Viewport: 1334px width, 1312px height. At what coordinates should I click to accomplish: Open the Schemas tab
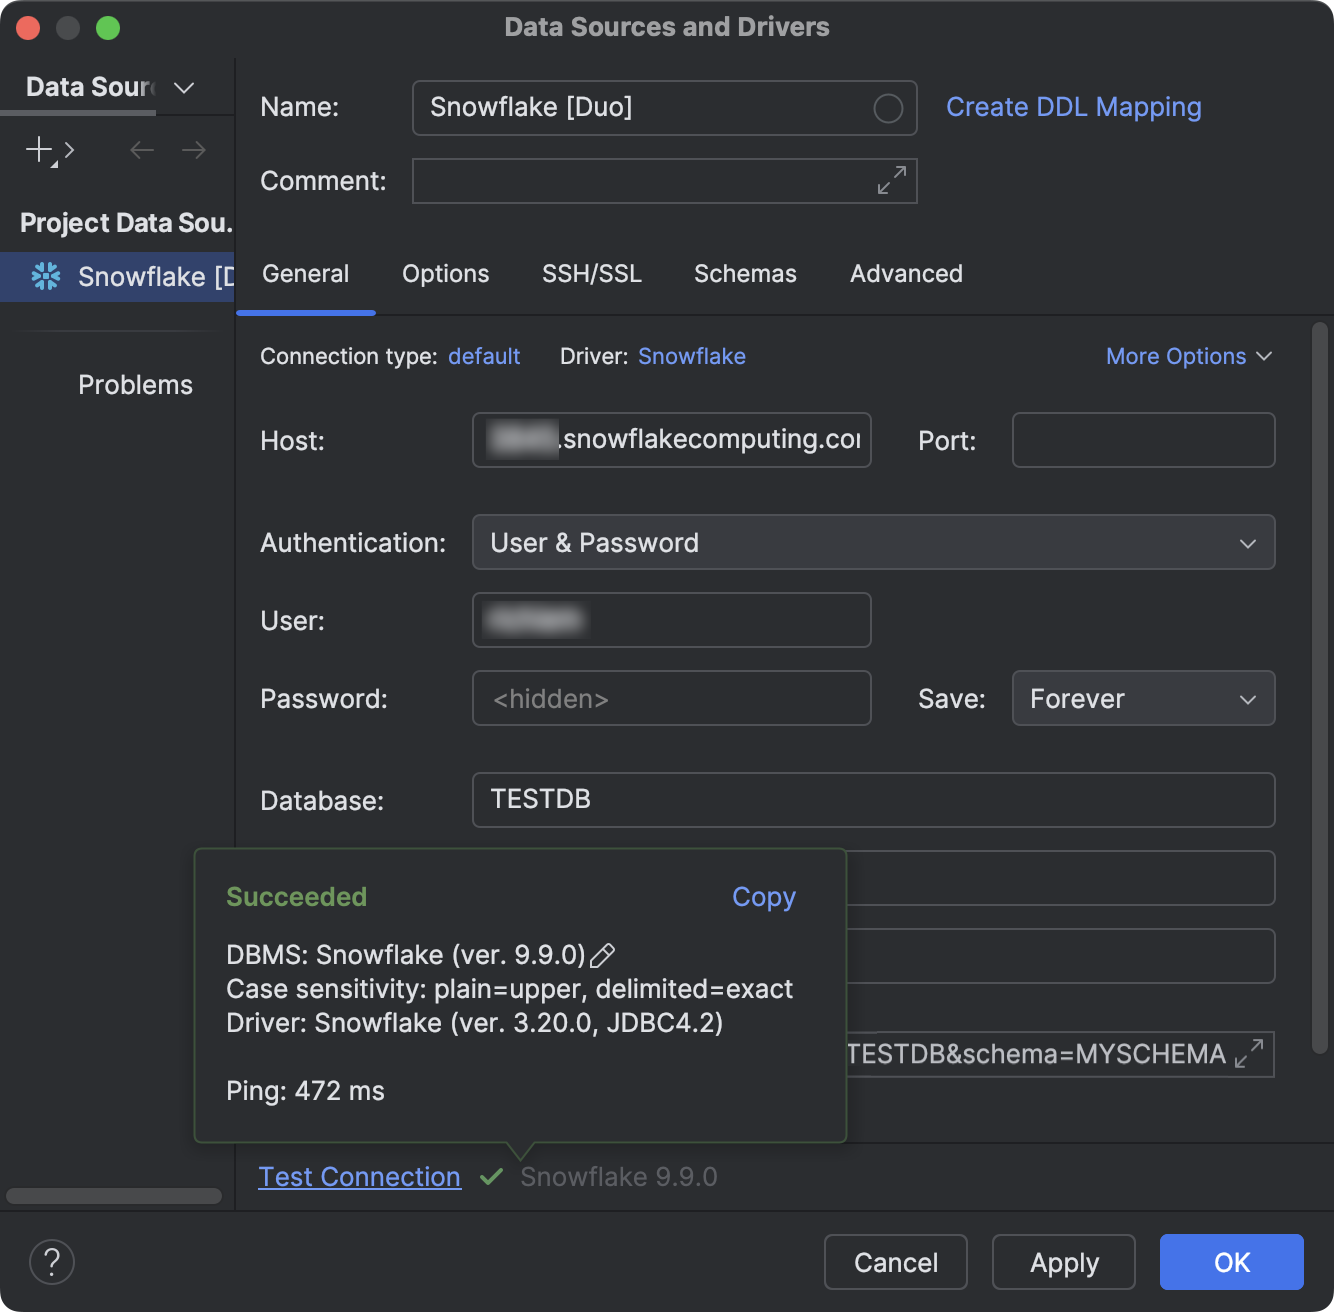pos(744,273)
